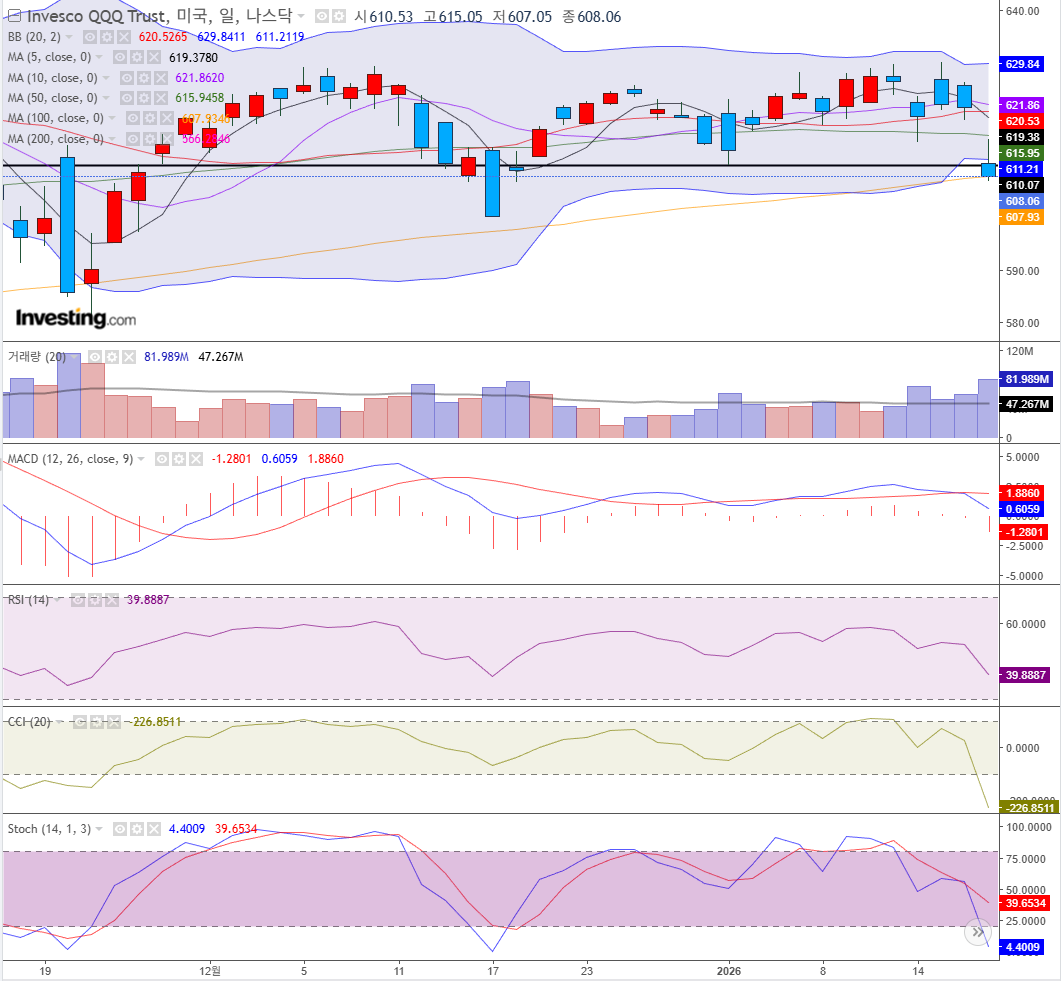1061x981 pixels.
Task: Click the 607.93 orange price axis label
Action: click(x=1022, y=217)
